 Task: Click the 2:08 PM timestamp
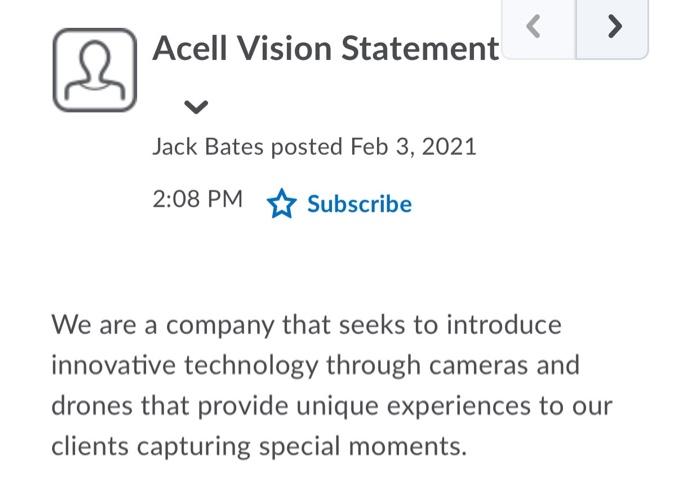pos(198,199)
